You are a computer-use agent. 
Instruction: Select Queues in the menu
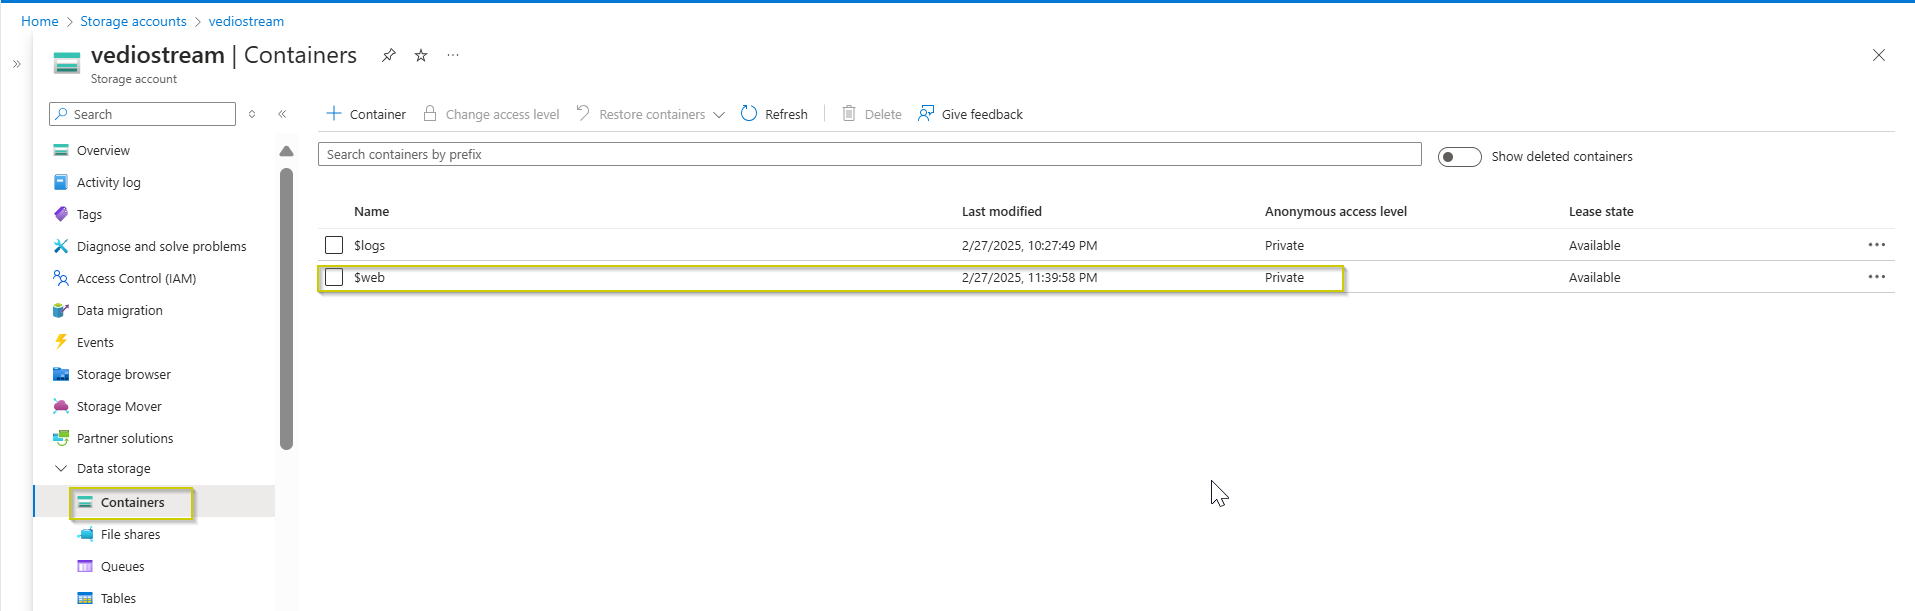tap(122, 566)
